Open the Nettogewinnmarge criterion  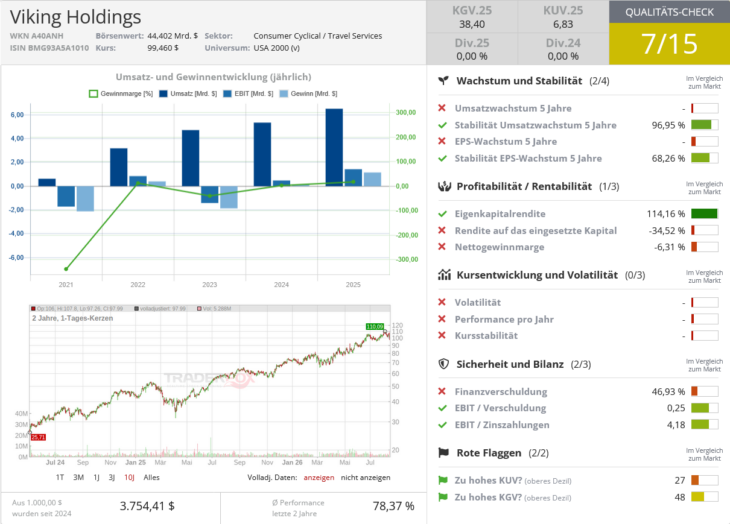pyautogui.click(x=500, y=247)
